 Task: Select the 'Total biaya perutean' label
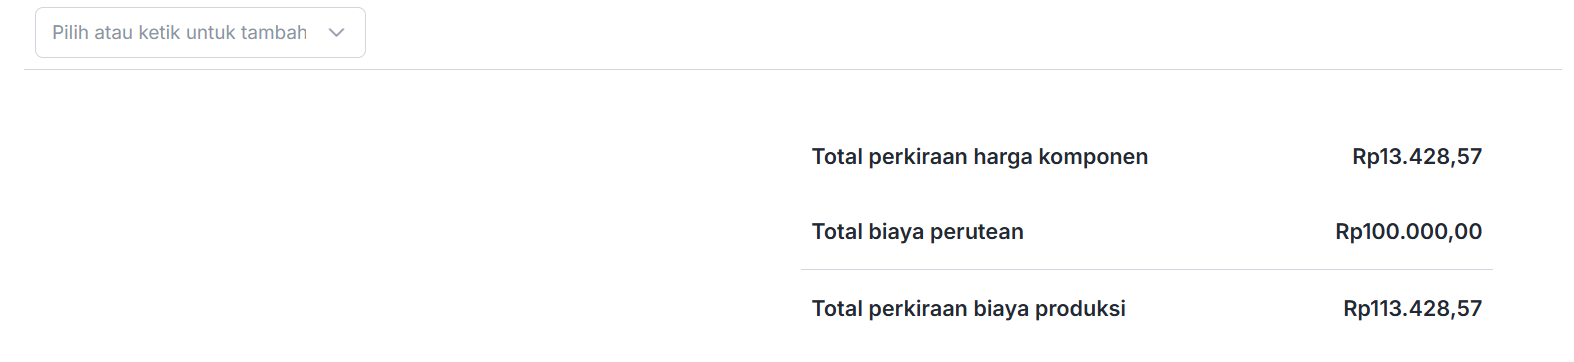click(918, 232)
